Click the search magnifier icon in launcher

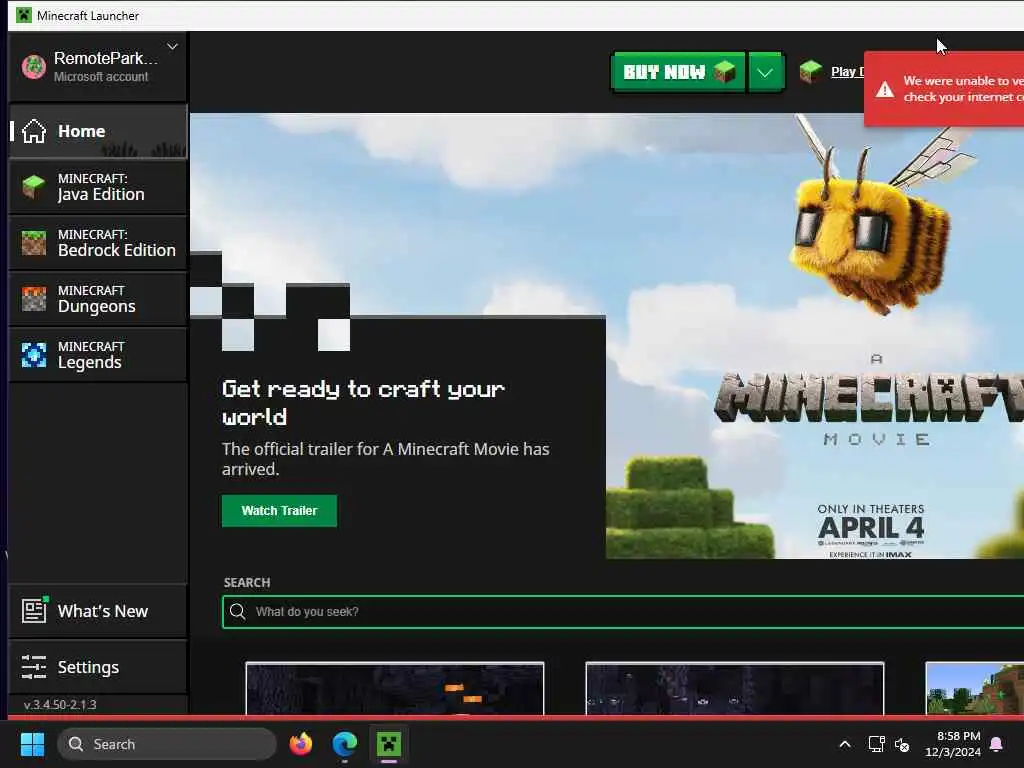[x=238, y=611]
